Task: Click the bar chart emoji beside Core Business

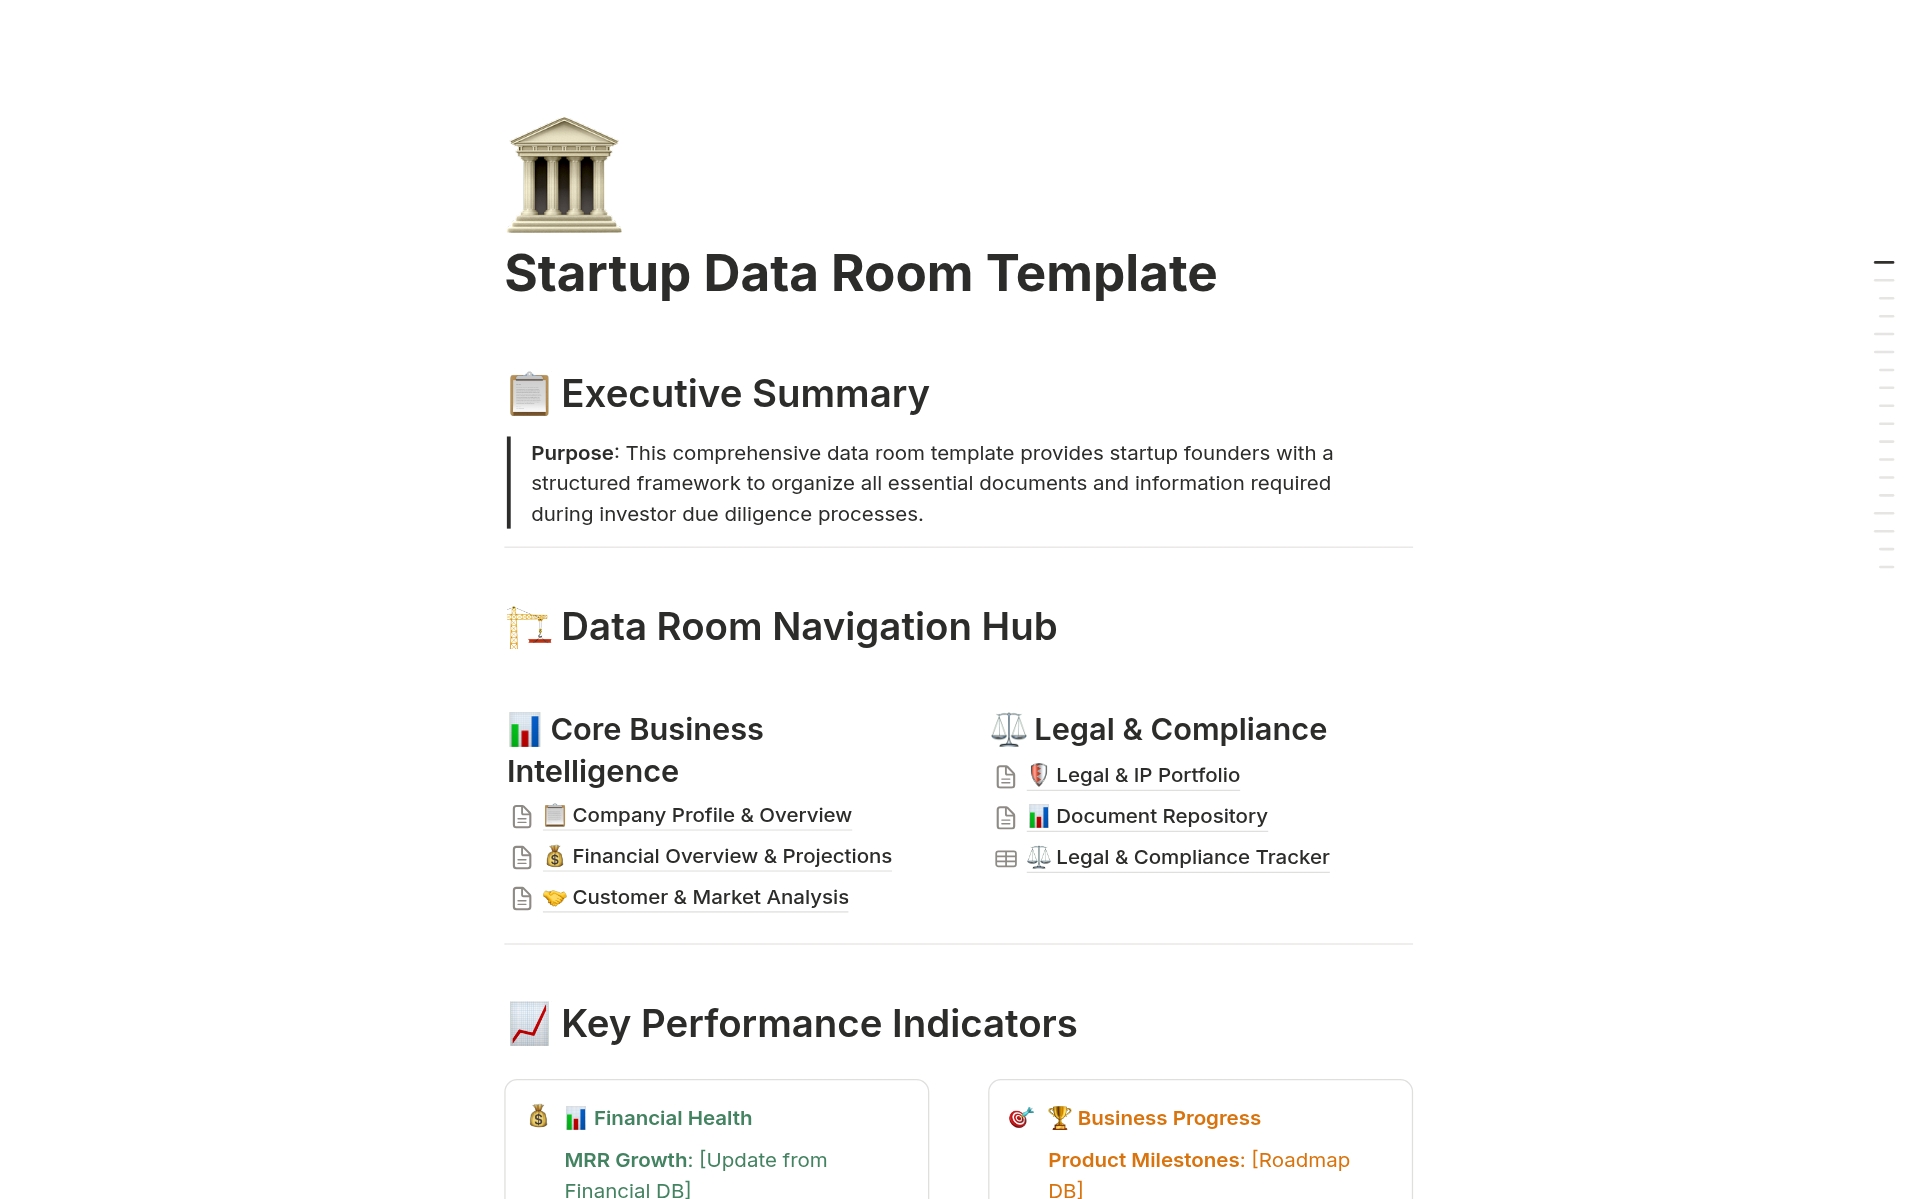Action: click(x=524, y=730)
